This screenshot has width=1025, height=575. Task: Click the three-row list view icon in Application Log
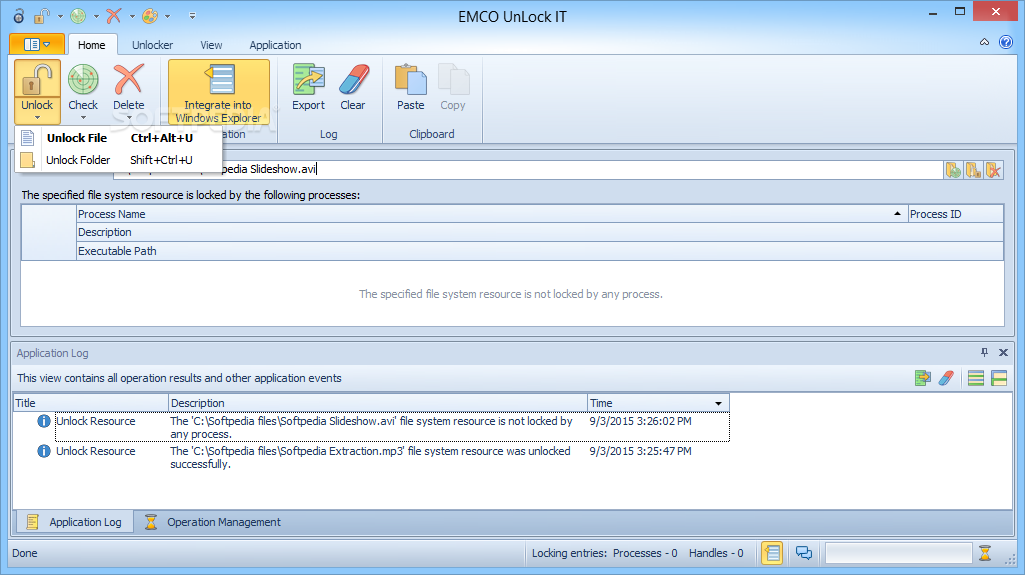tap(976, 378)
